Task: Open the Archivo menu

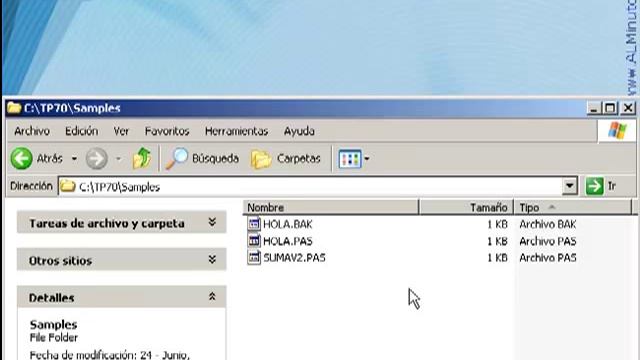Action: coord(32,131)
